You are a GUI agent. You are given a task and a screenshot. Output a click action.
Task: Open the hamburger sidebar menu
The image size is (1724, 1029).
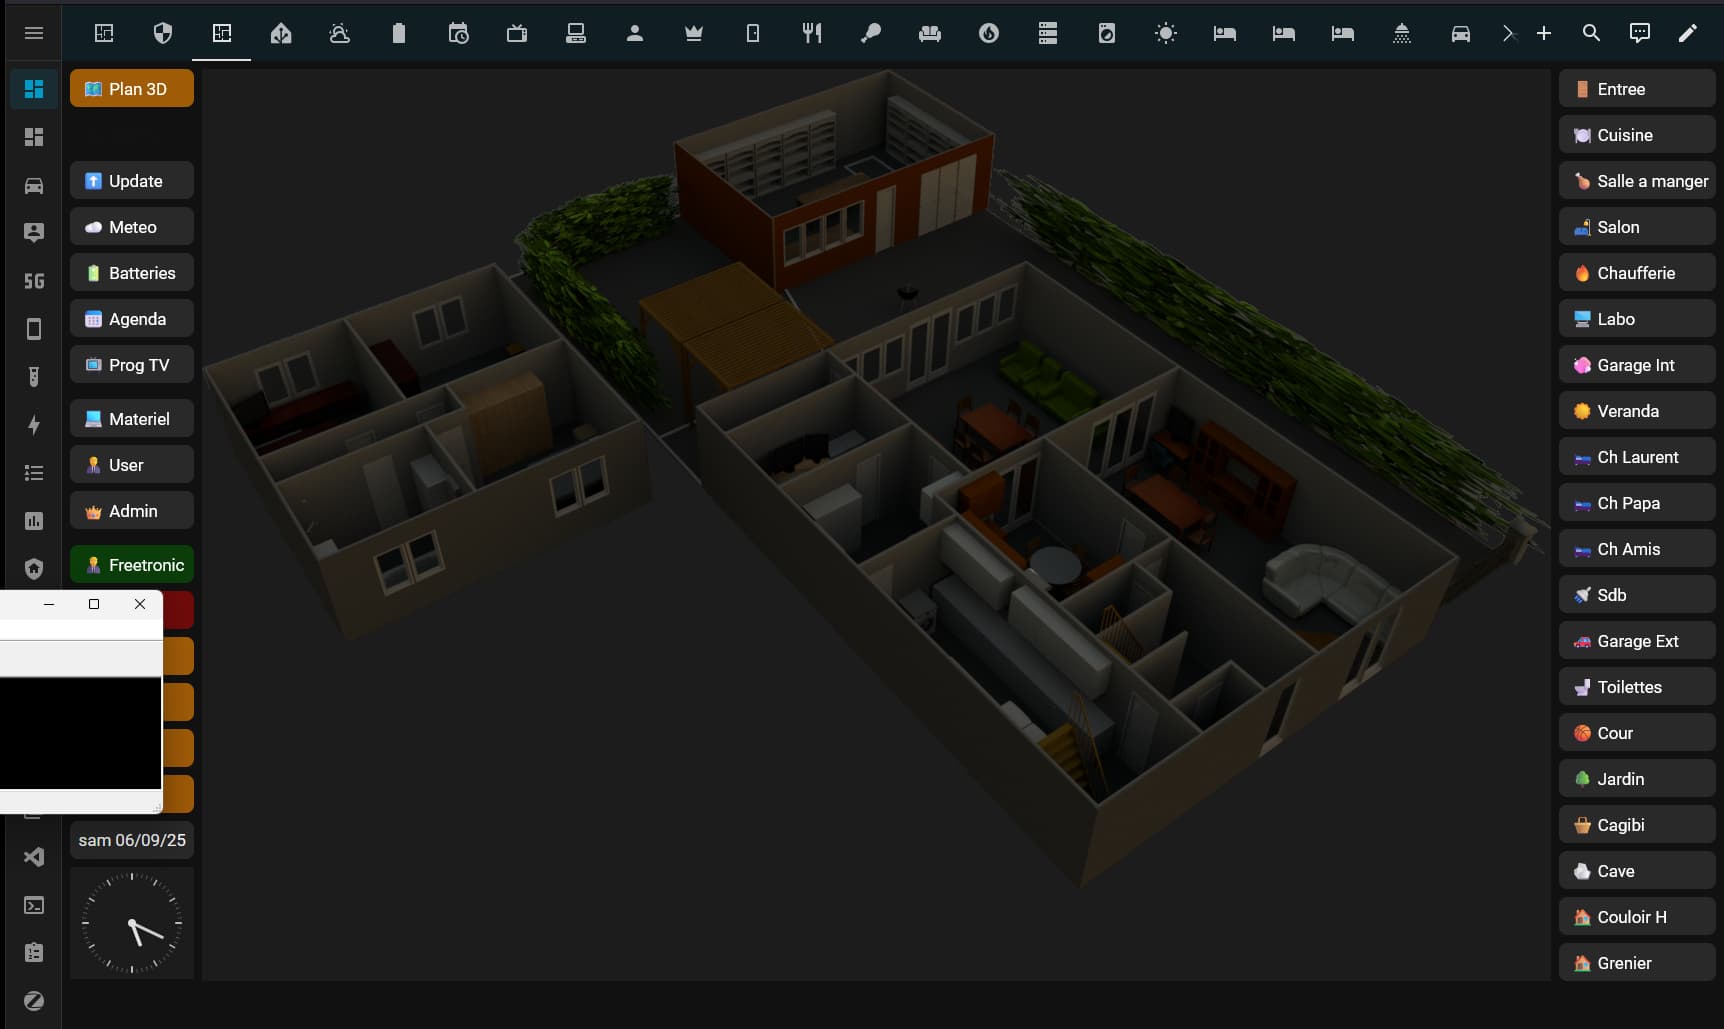[33, 33]
